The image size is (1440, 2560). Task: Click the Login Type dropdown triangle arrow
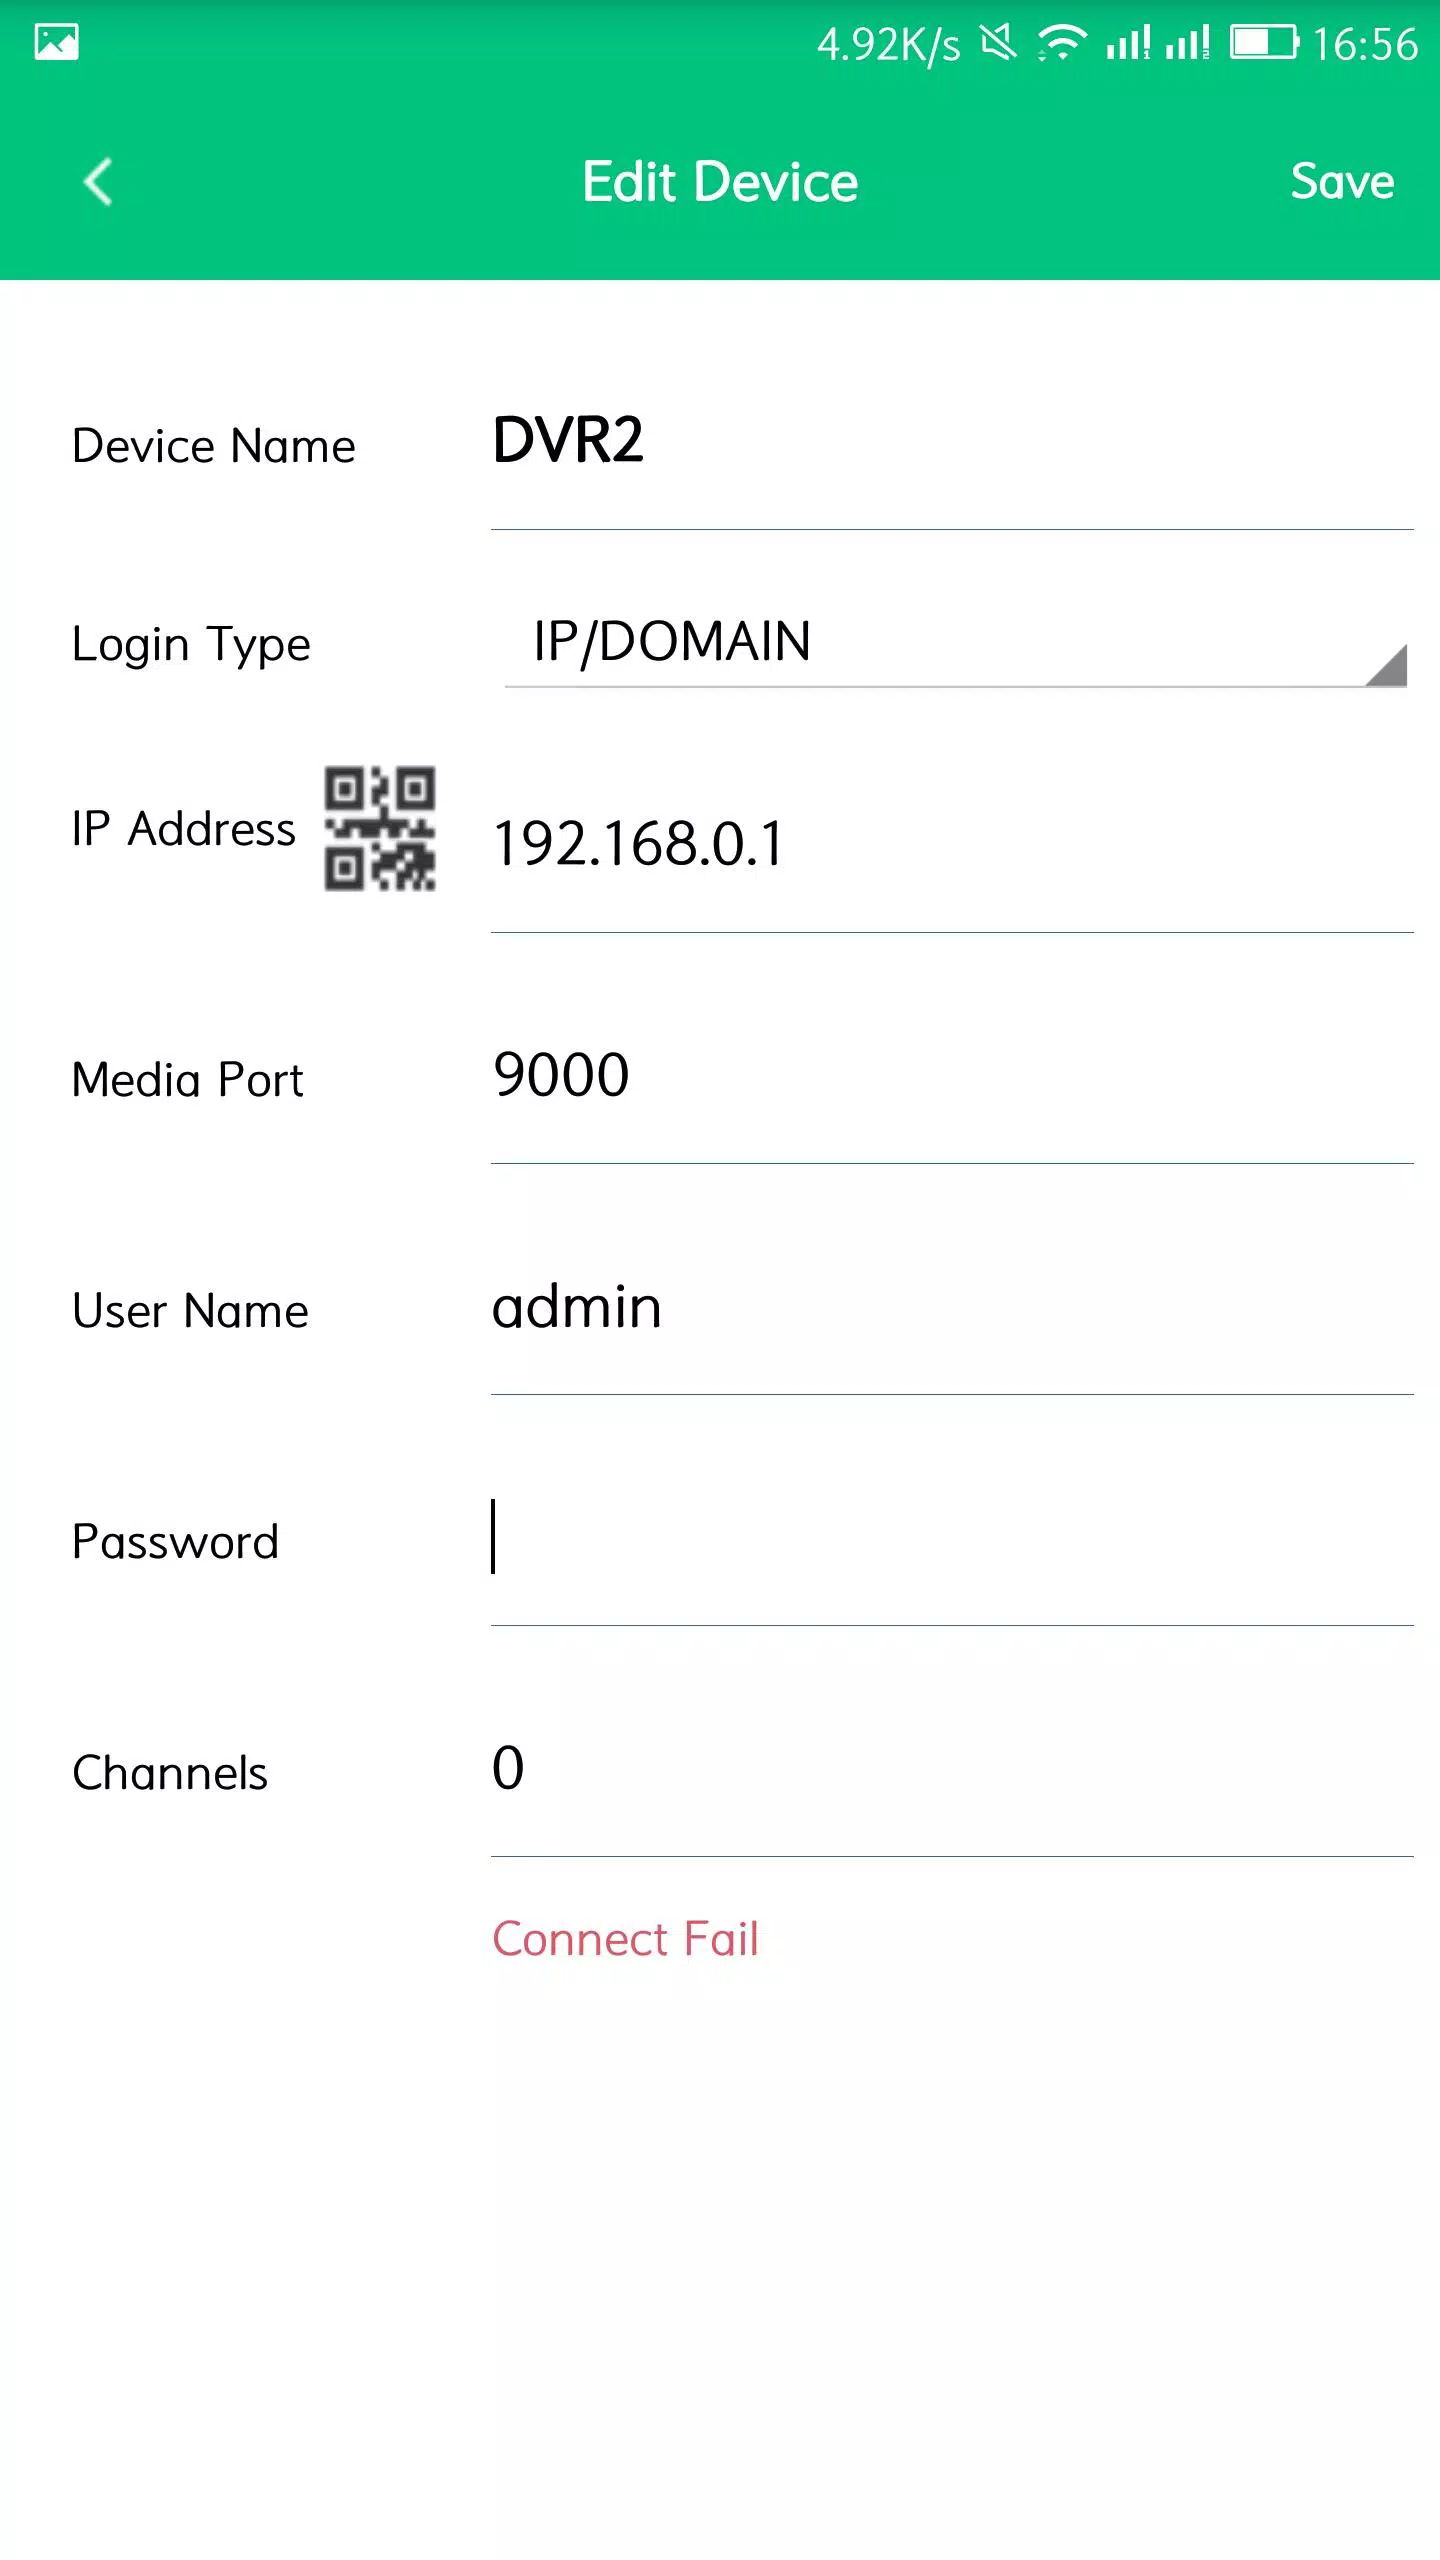coord(1387,665)
